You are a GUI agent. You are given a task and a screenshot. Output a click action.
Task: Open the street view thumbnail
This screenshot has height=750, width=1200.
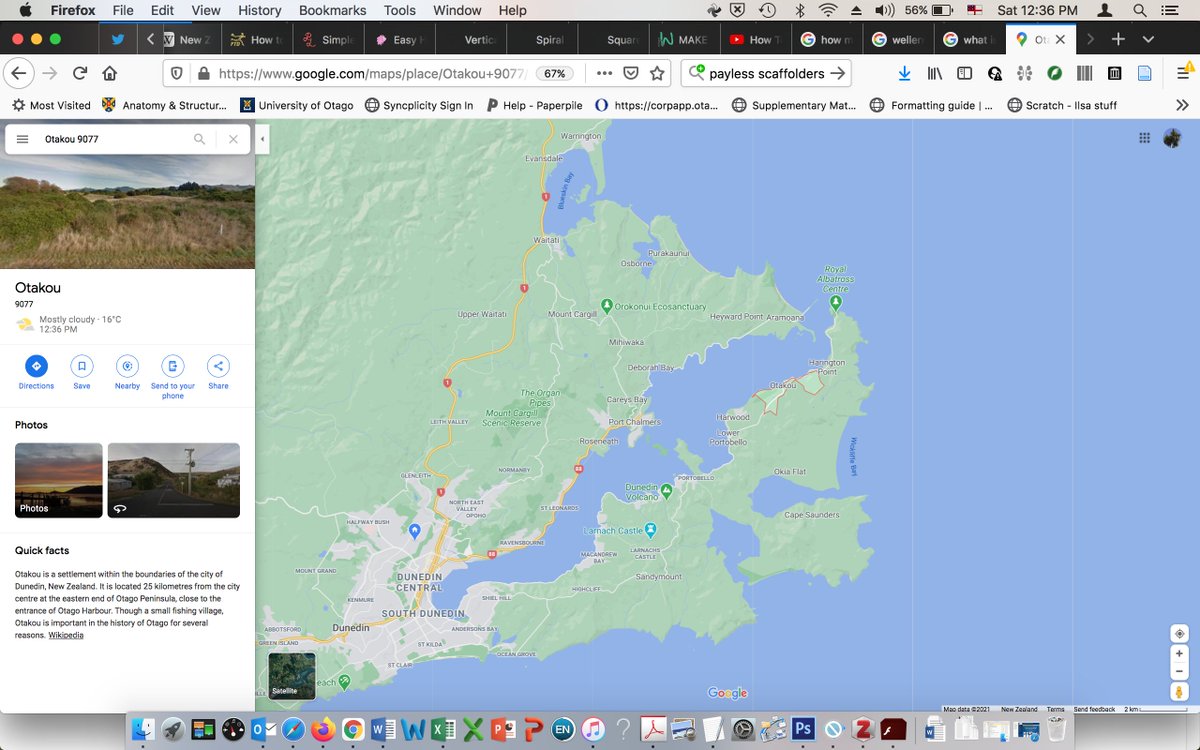(174, 480)
